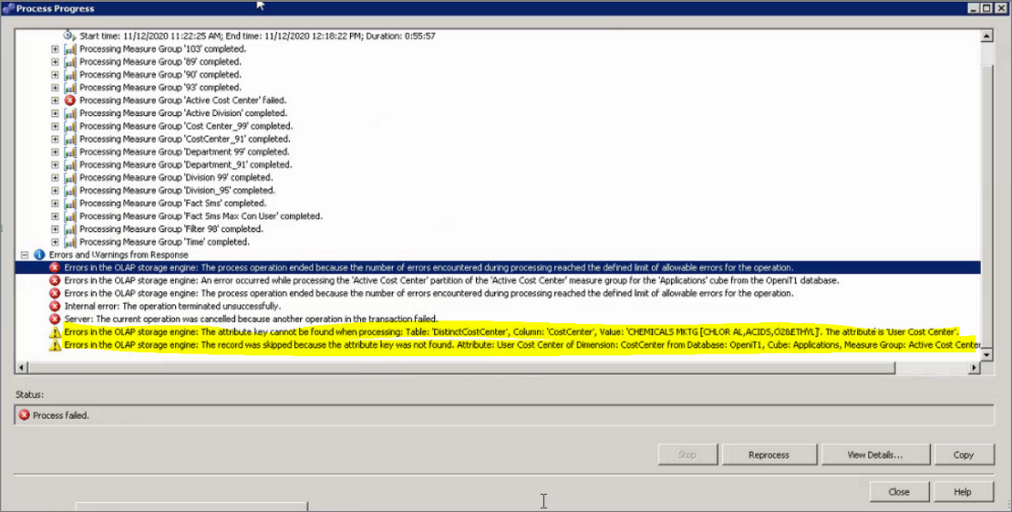Screen dimensions: 1012x512
Task: Click the warning icon beside 'record was skipped' row
Action: tap(55, 345)
